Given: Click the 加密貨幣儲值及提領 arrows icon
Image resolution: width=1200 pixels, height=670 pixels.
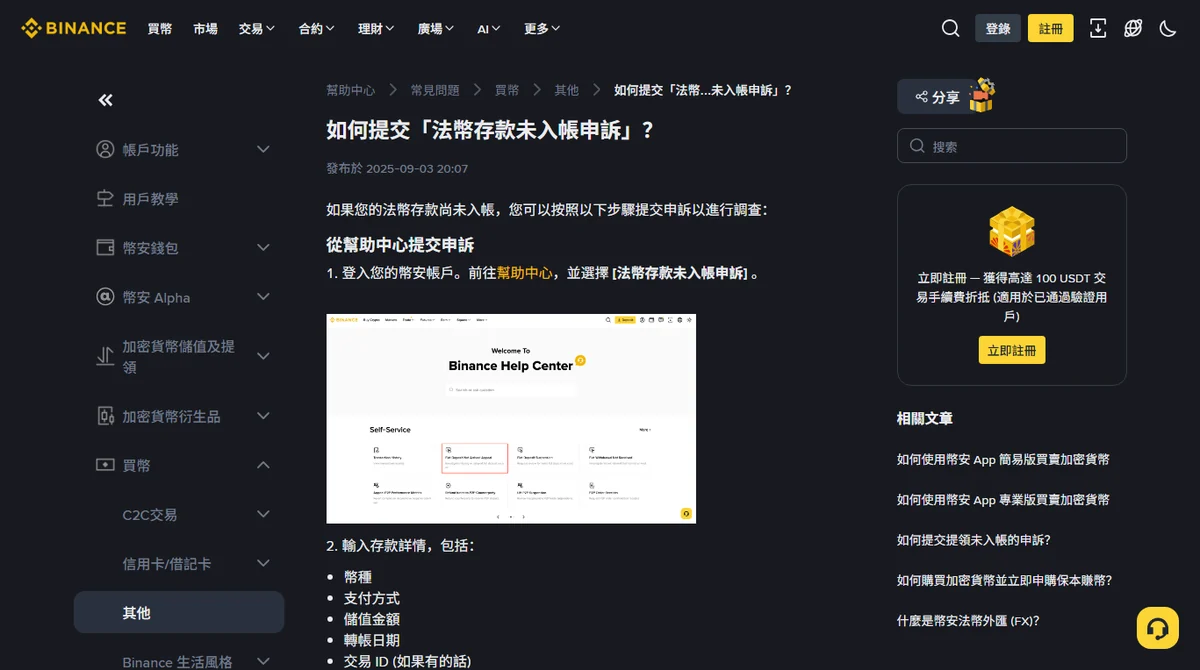Looking at the screenshot, I should tap(105, 356).
